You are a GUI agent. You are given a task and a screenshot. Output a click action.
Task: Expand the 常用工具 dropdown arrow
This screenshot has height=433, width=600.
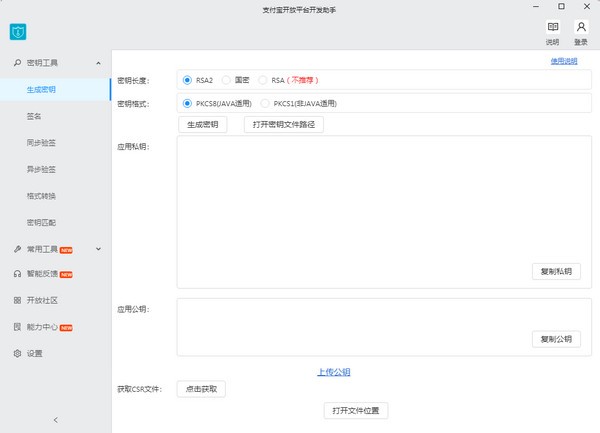tap(98, 248)
